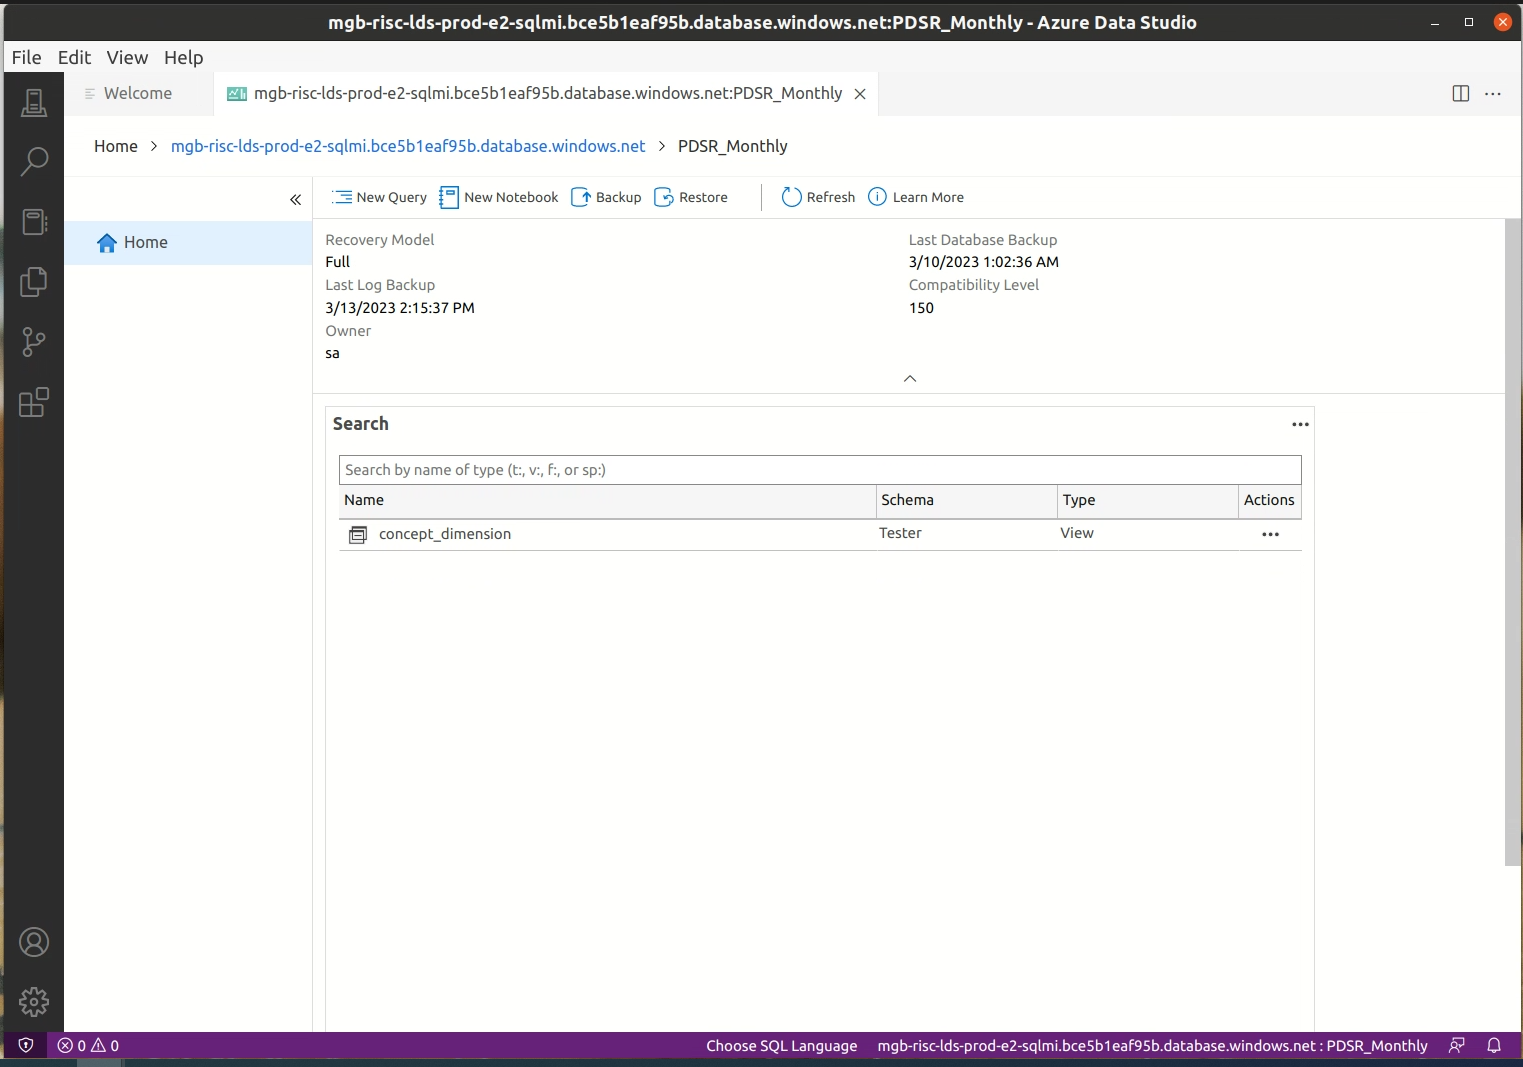The image size is (1523, 1067).
Task: Open the Manage gear icon
Action: click(34, 1002)
